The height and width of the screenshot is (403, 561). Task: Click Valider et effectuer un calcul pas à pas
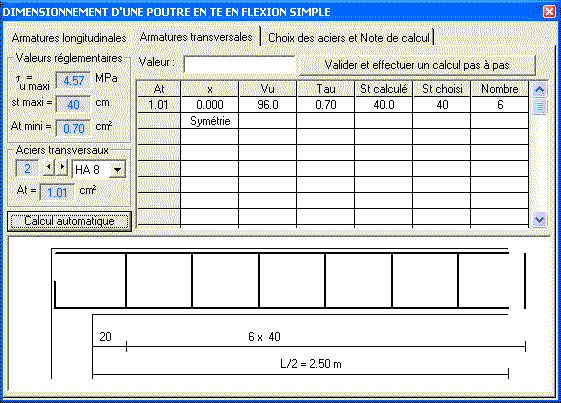pos(417,65)
